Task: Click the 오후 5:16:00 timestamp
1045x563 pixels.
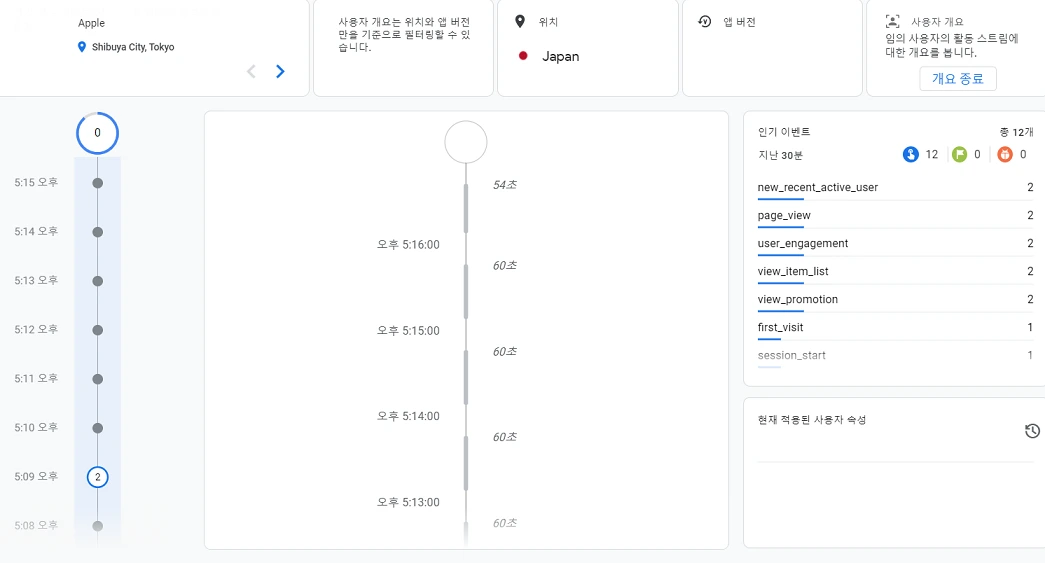Action: point(408,245)
